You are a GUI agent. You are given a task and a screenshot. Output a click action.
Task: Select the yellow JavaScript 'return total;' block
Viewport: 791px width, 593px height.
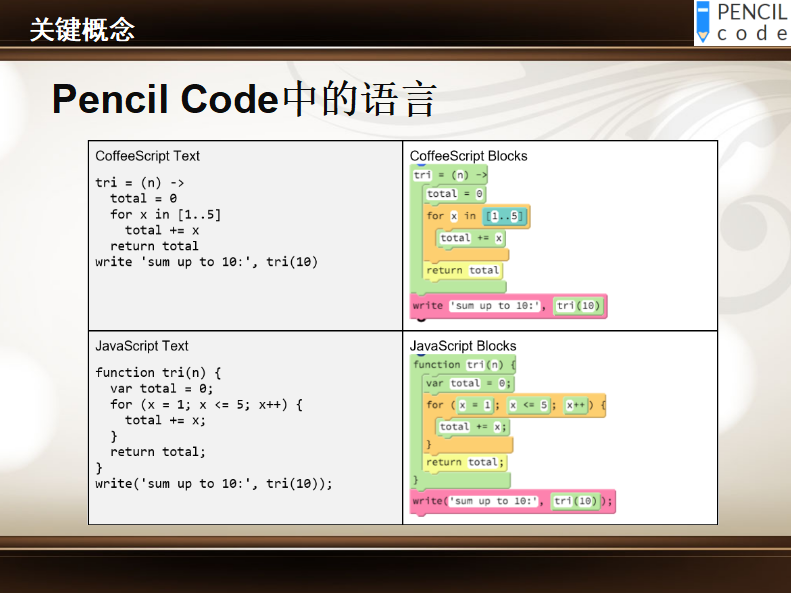[465, 462]
